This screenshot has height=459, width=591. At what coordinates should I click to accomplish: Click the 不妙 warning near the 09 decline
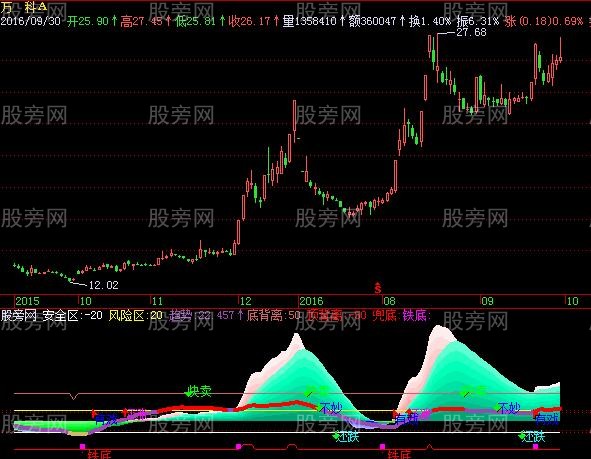(508, 408)
